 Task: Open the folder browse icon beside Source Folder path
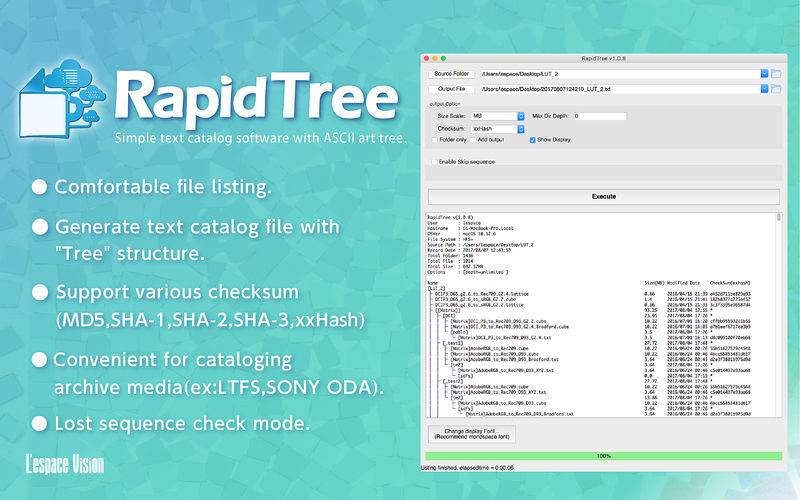(x=776, y=74)
